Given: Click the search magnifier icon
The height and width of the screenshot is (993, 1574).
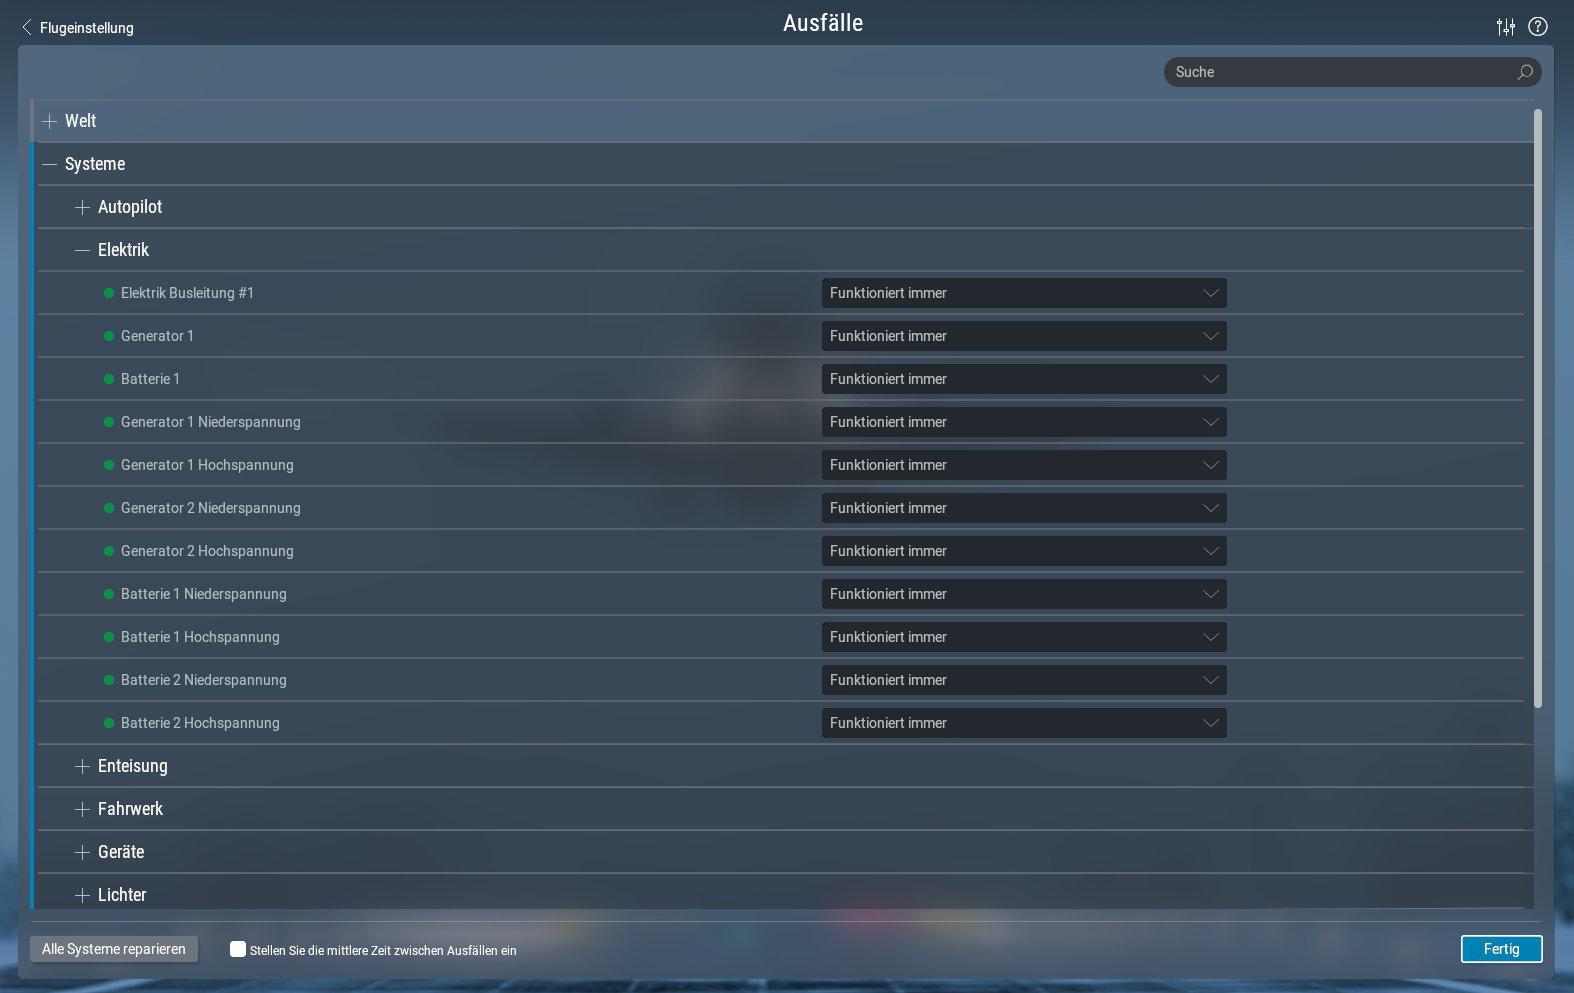Looking at the screenshot, I should click(x=1524, y=72).
